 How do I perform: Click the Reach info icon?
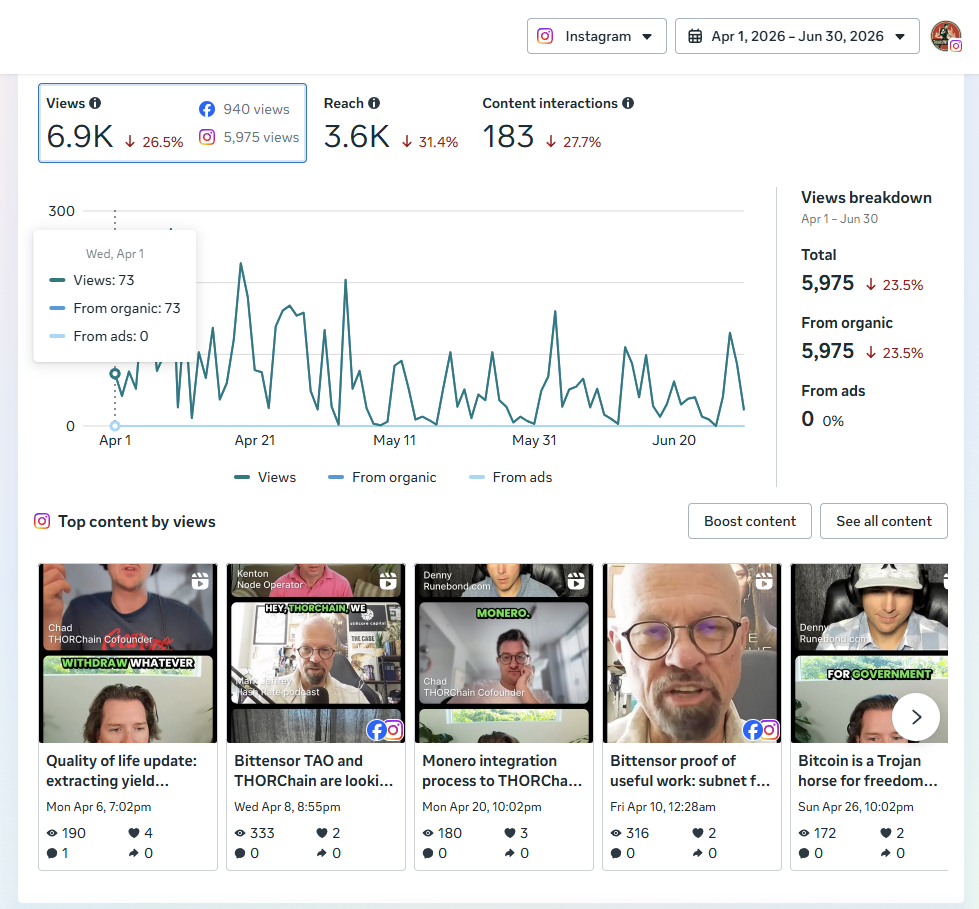[374, 103]
